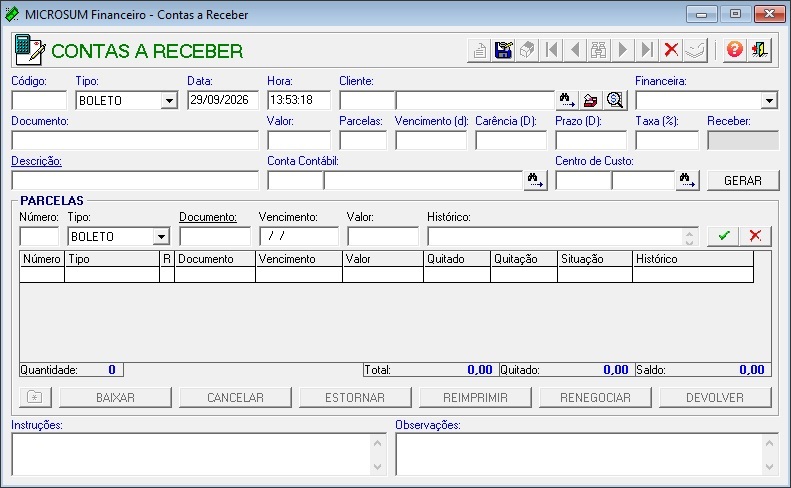Open the client register card-file icon
This screenshot has height=488, width=791.
(591, 100)
